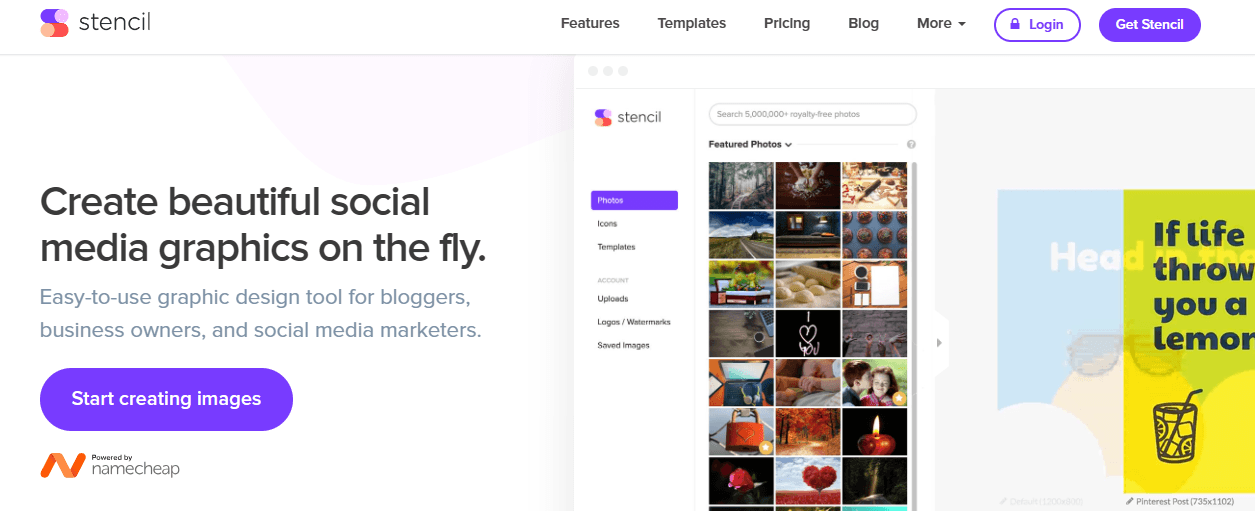
Task: Click the help question mark icon
Action: tap(911, 145)
